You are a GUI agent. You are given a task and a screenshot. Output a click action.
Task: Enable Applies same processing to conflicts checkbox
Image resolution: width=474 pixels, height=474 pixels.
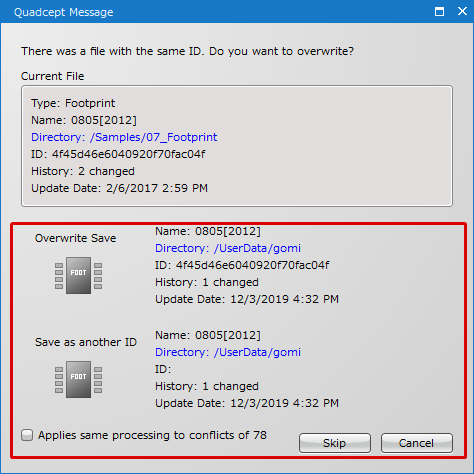point(27,435)
